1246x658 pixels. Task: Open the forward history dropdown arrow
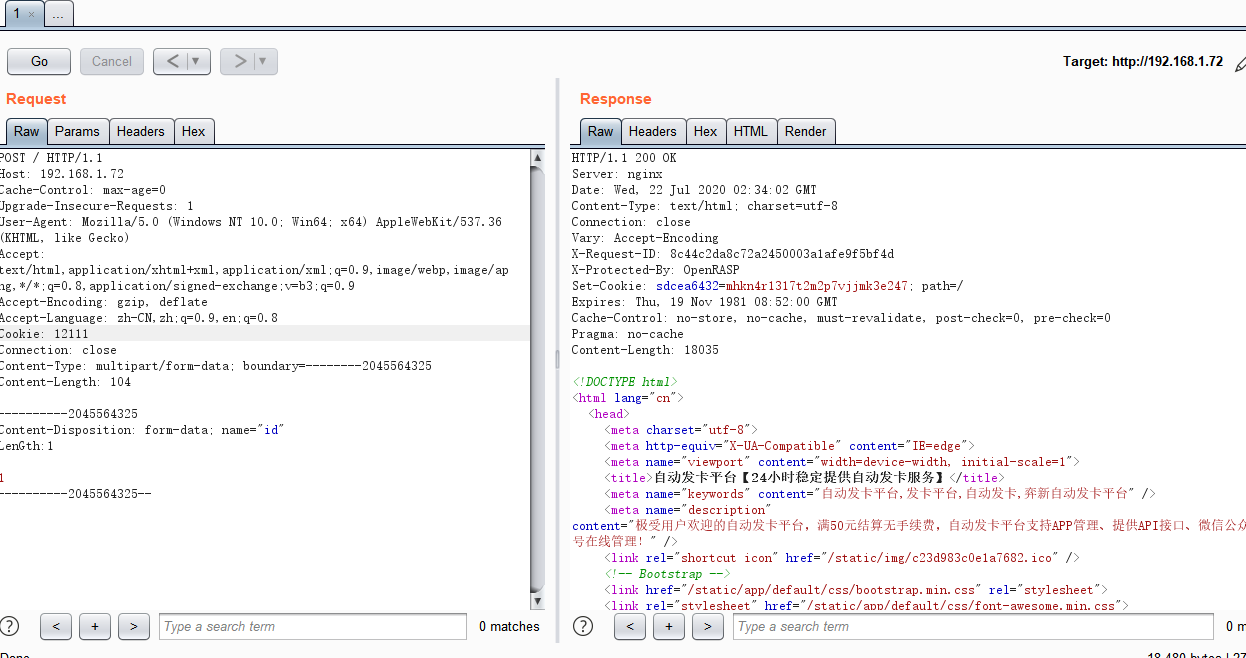click(x=264, y=61)
